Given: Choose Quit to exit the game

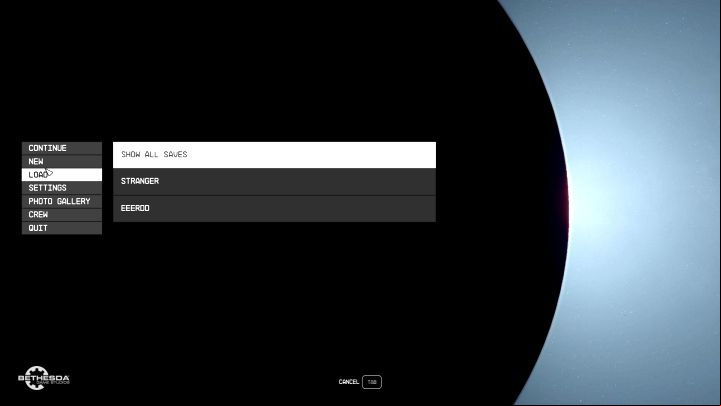Looking at the screenshot, I should tap(62, 228).
